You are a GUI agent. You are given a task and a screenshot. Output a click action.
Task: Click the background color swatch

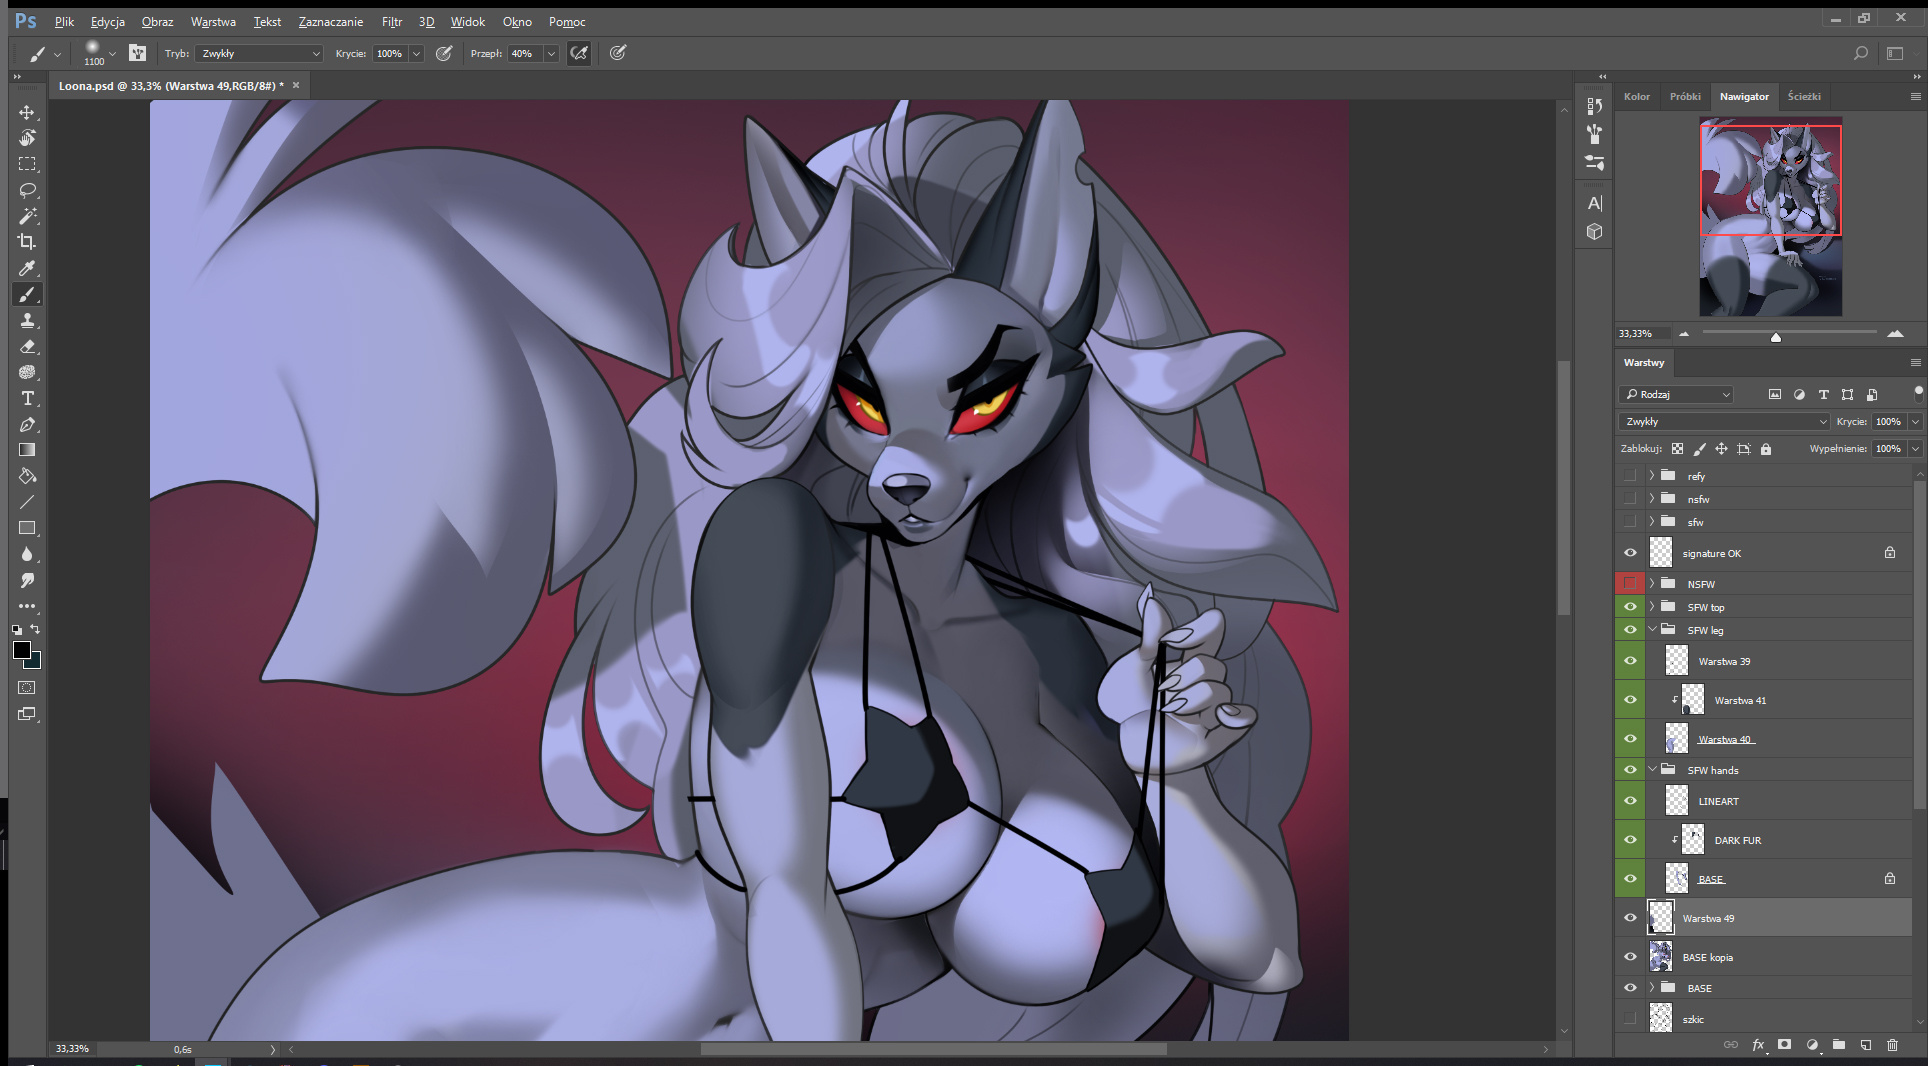pos(35,662)
